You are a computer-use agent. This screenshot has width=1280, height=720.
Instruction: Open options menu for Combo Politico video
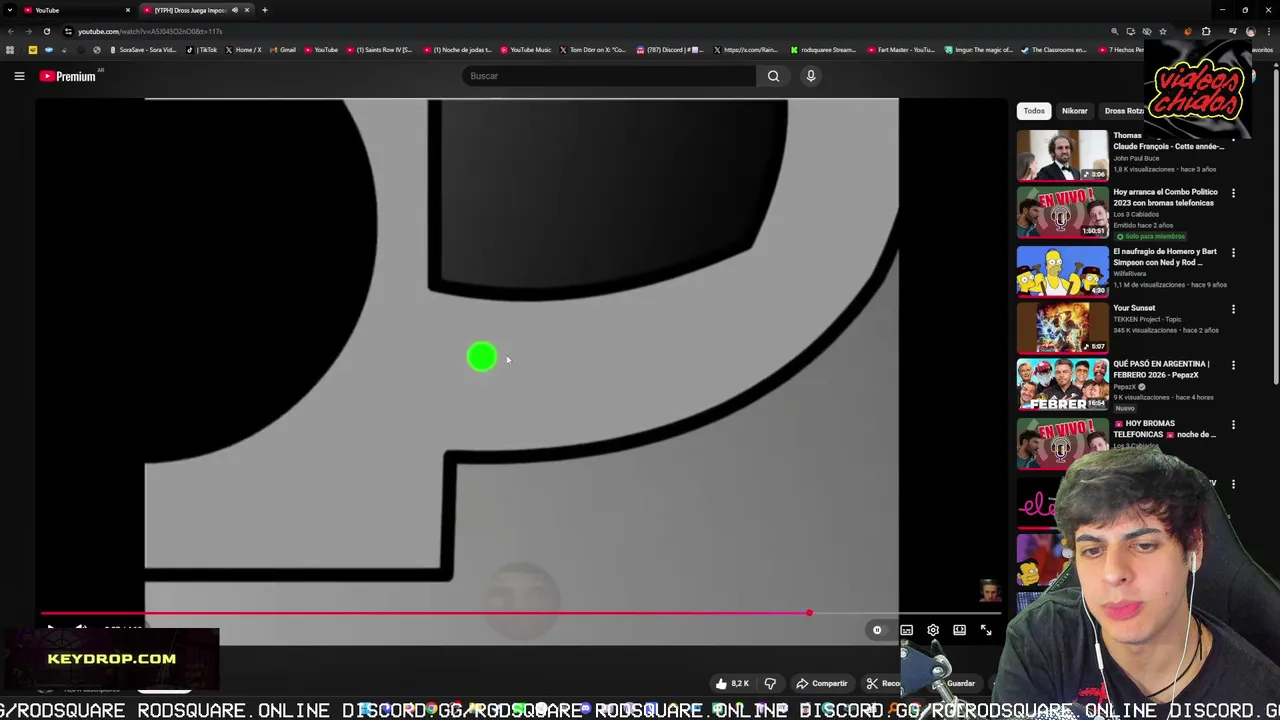tap(1233, 193)
